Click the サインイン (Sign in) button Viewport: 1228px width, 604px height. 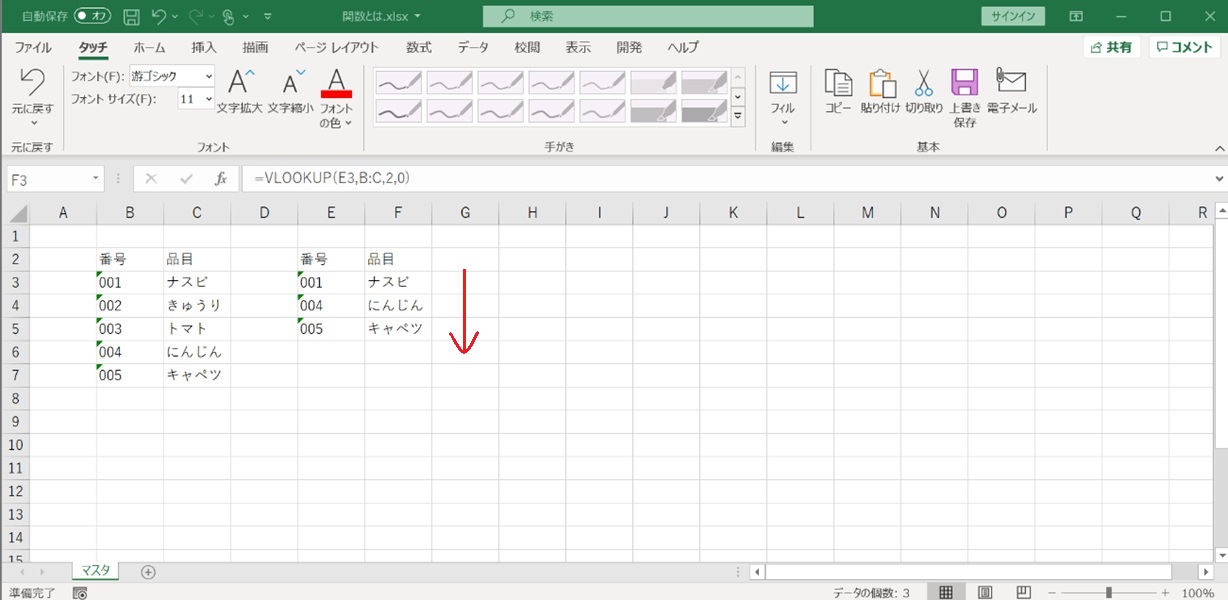[1012, 16]
